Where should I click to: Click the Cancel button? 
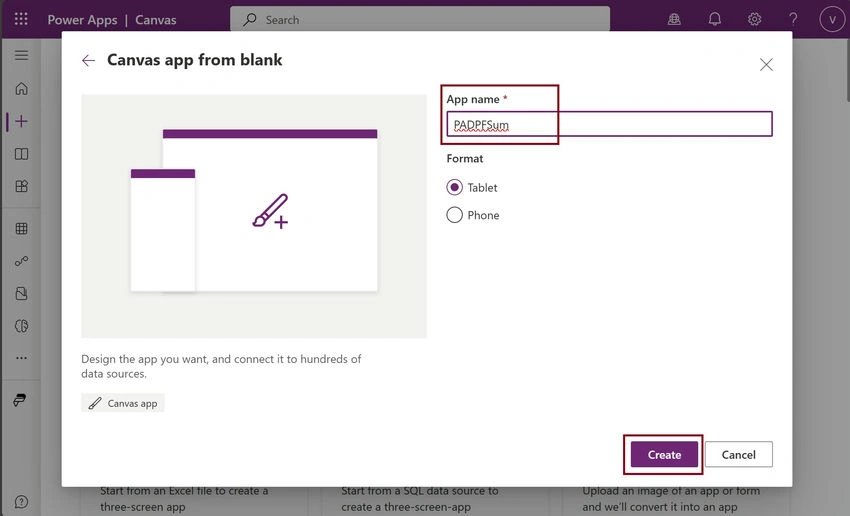(x=738, y=454)
